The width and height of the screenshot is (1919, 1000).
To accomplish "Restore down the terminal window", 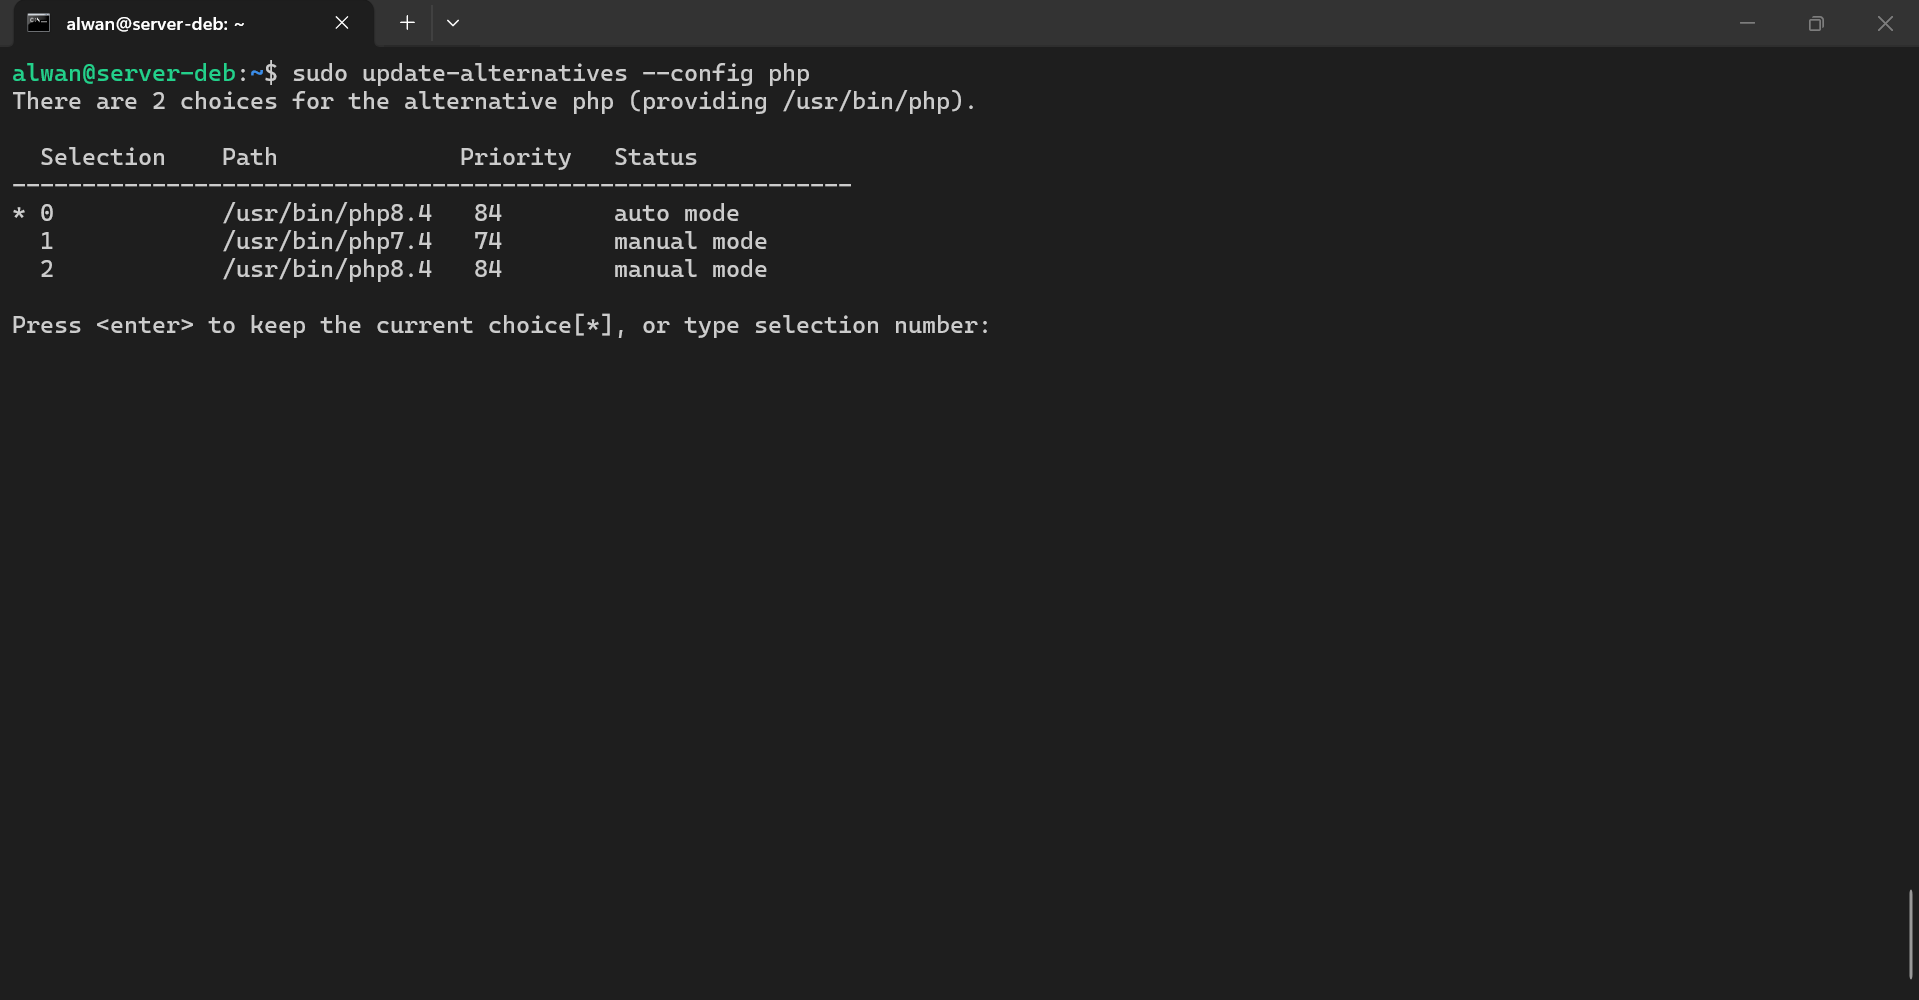I will pyautogui.click(x=1816, y=23).
